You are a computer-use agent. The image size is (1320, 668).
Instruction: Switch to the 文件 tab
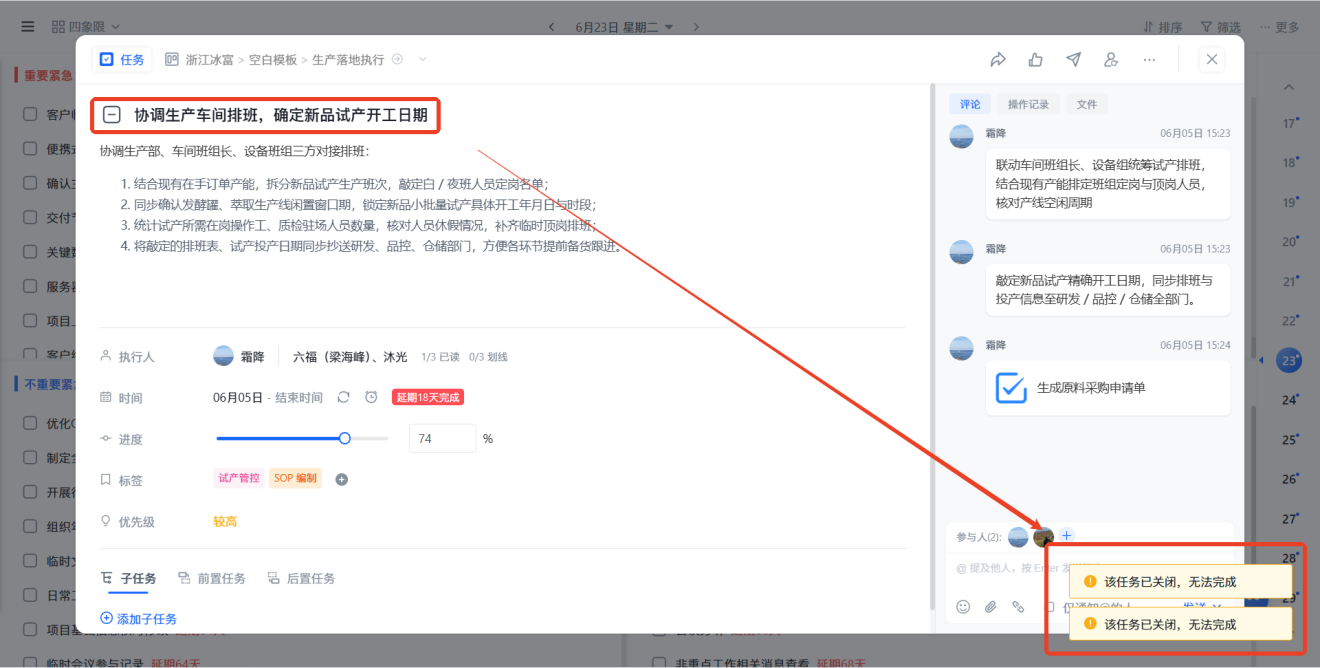coord(1086,104)
